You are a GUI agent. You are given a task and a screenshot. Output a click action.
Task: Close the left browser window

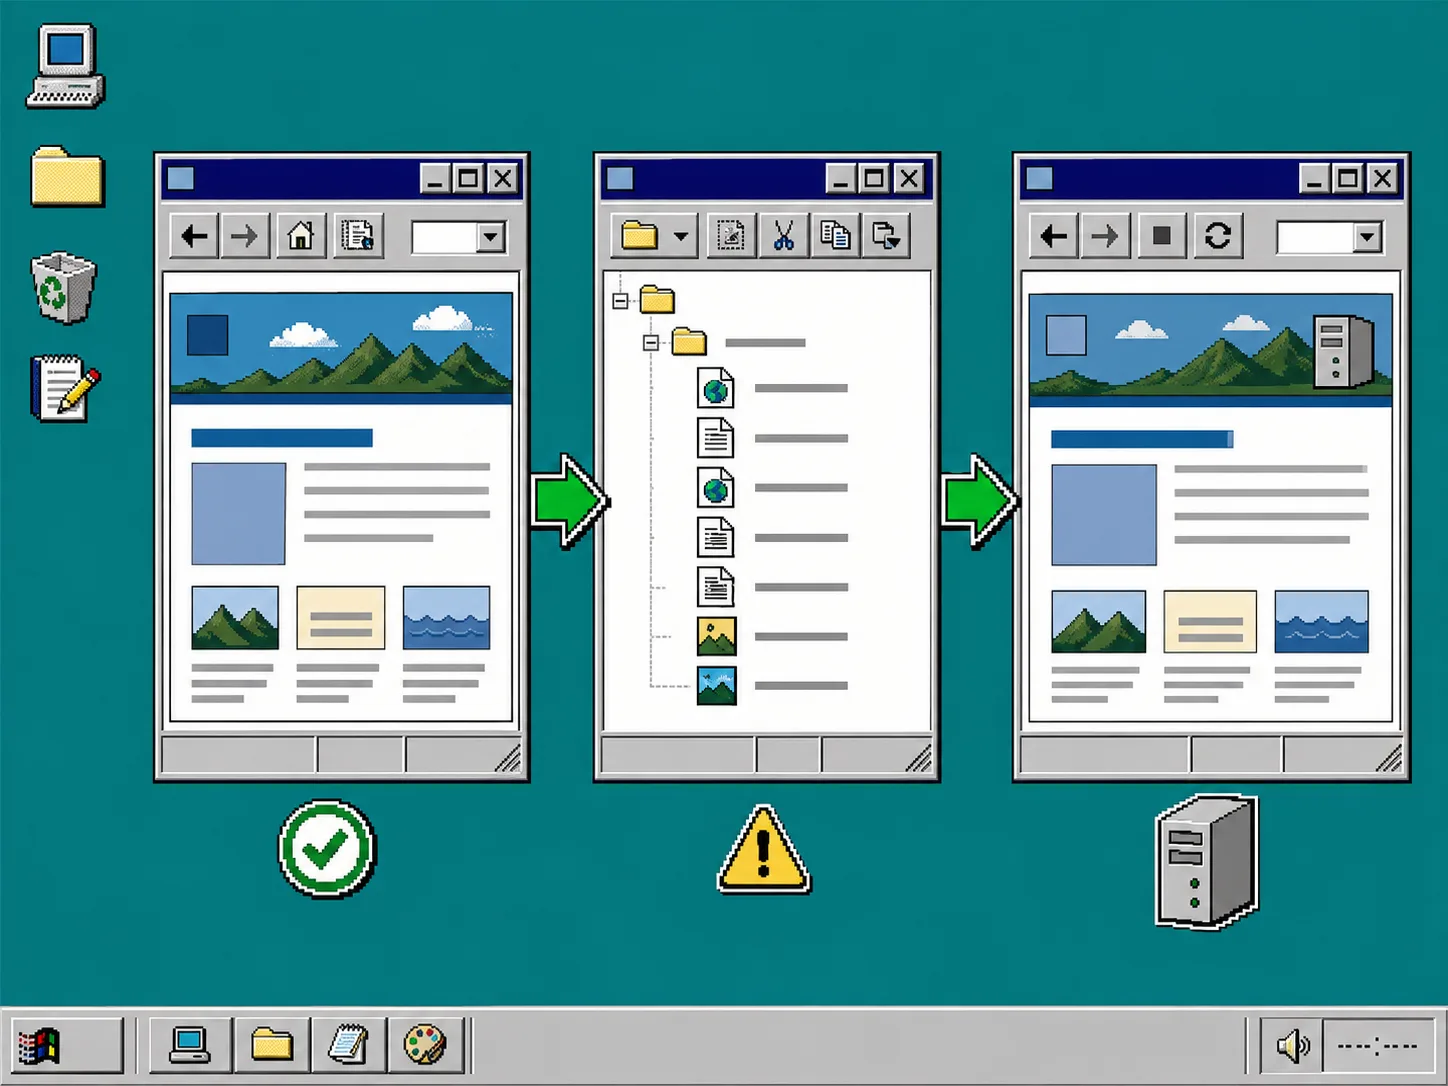click(503, 179)
